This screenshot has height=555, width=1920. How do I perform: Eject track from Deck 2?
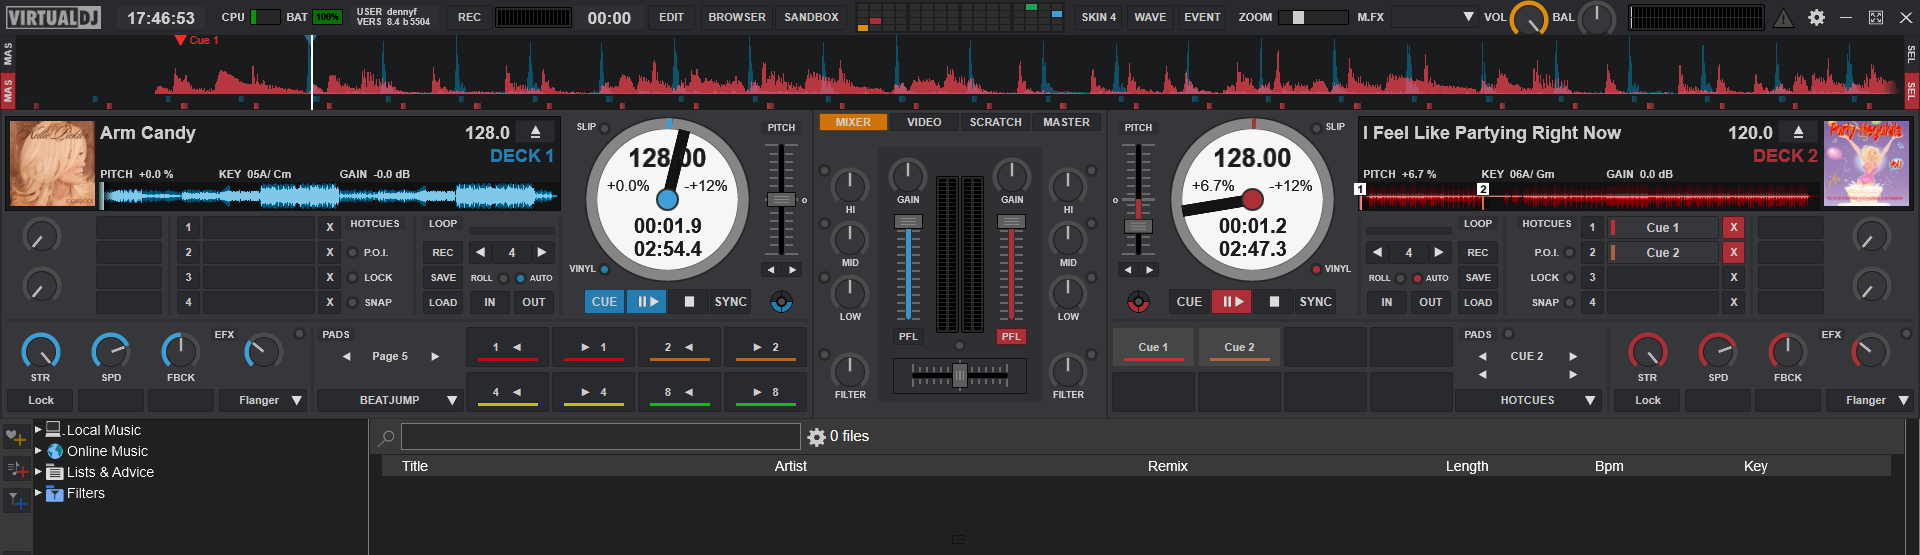click(1798, 132)
